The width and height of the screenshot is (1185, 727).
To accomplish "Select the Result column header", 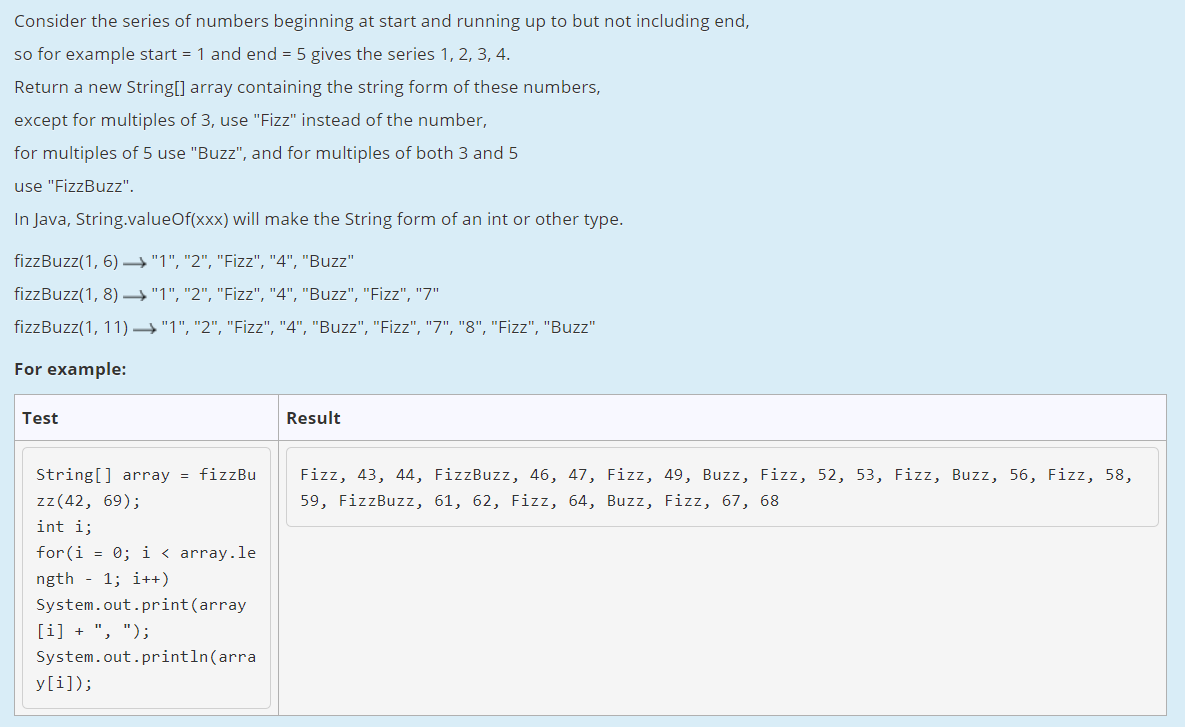I will click(x=313, y=417).
